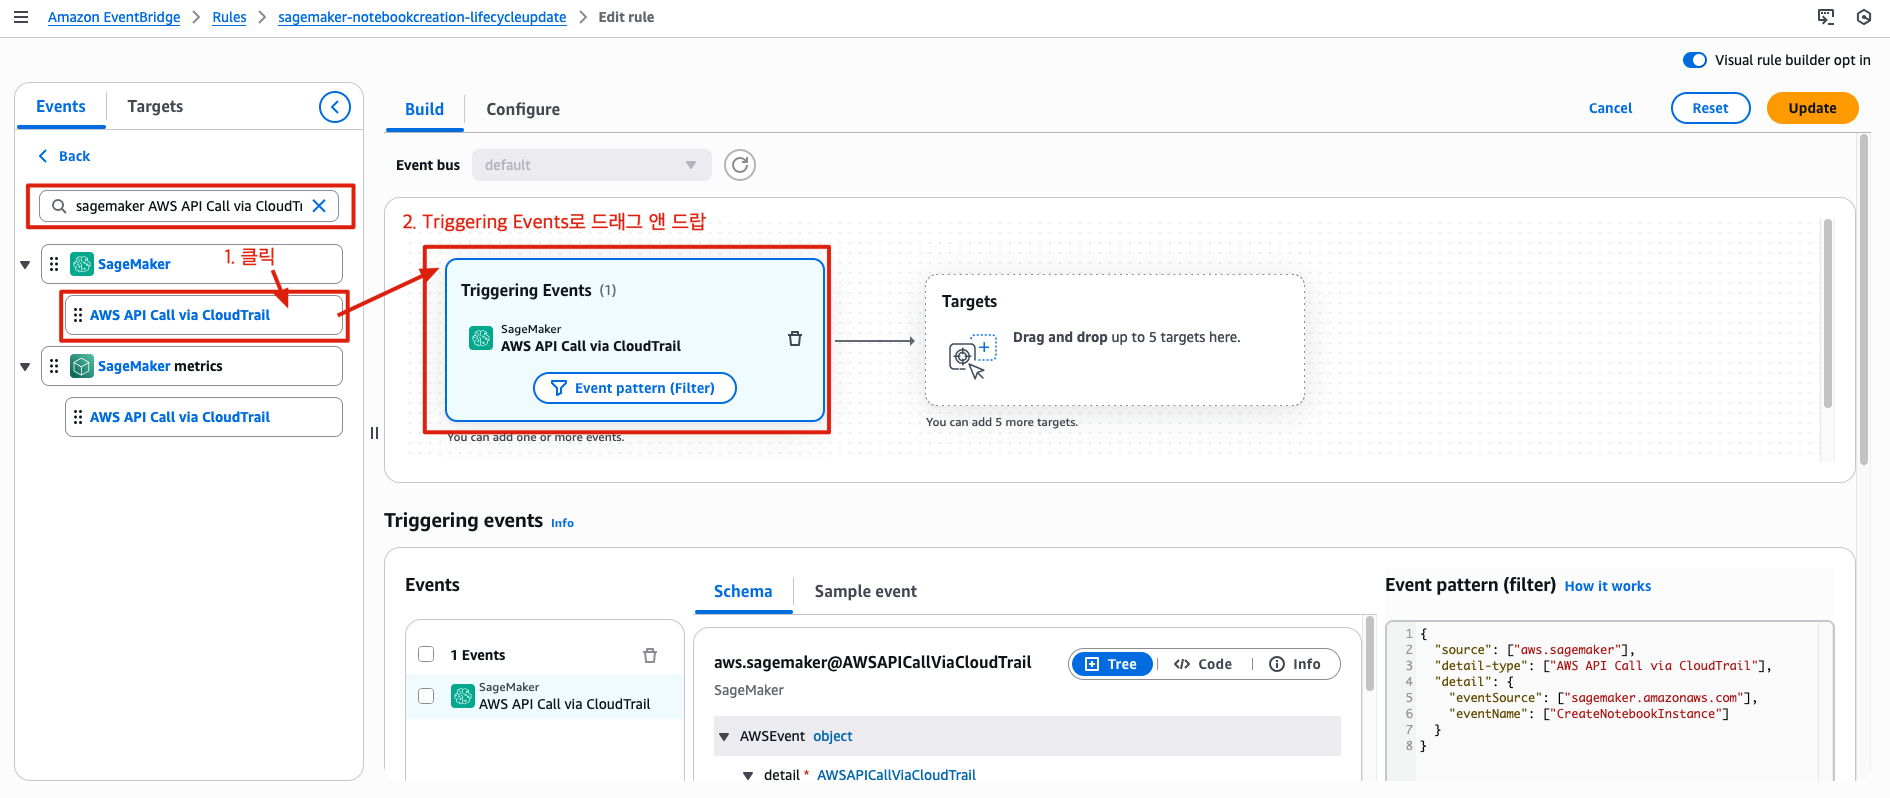Open the Event bus default dropdown

(591, 165)
